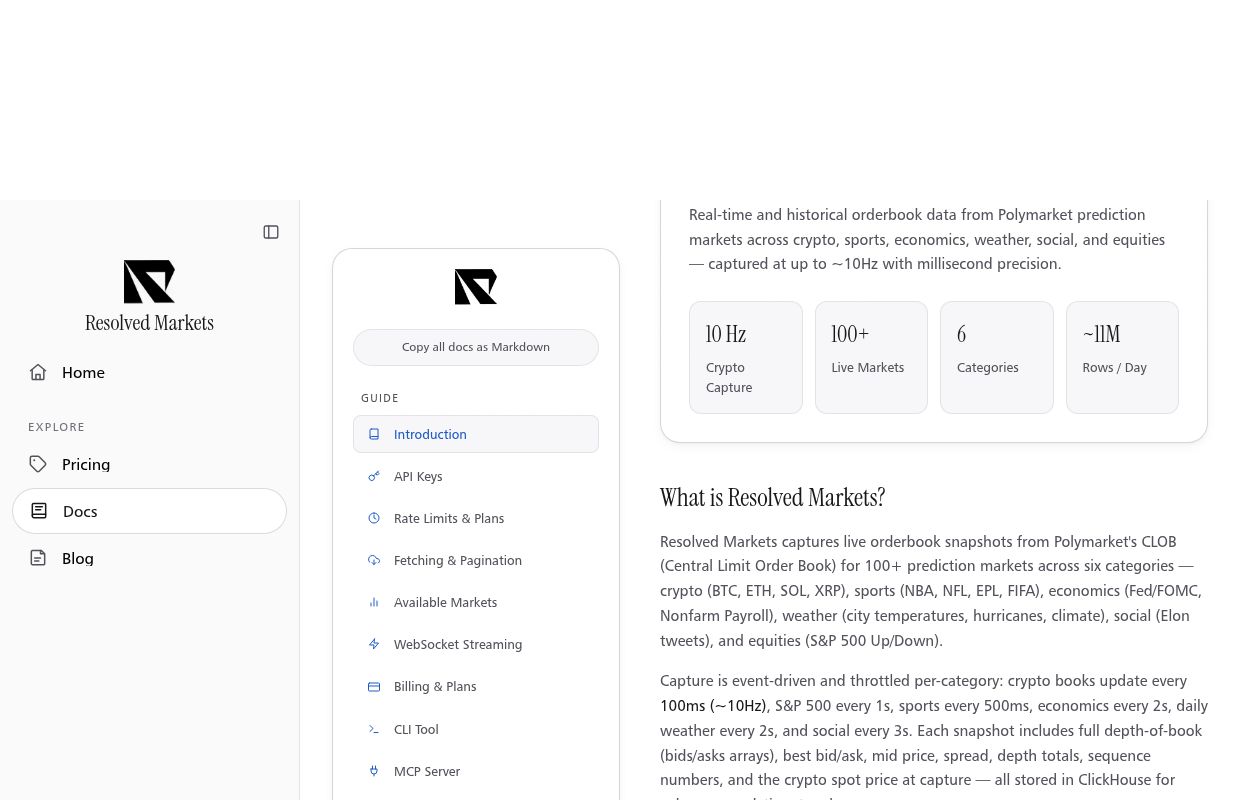1240x800 pixels.
Task: Open Available Markets guide
Action: tap(476, 602)
